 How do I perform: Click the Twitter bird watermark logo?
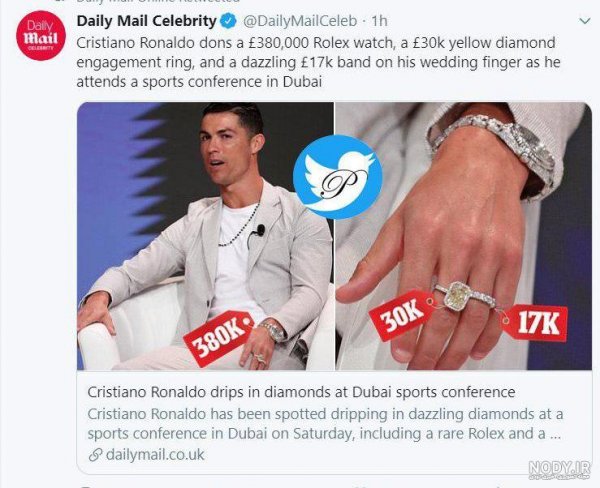click(x=338, y=177)
